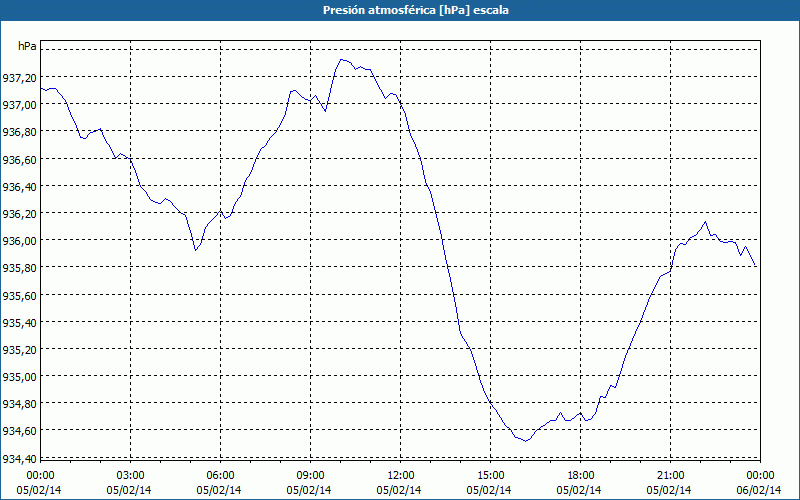
Task: Click the 936,80 y-axis value
Action: tap(19, 132)
